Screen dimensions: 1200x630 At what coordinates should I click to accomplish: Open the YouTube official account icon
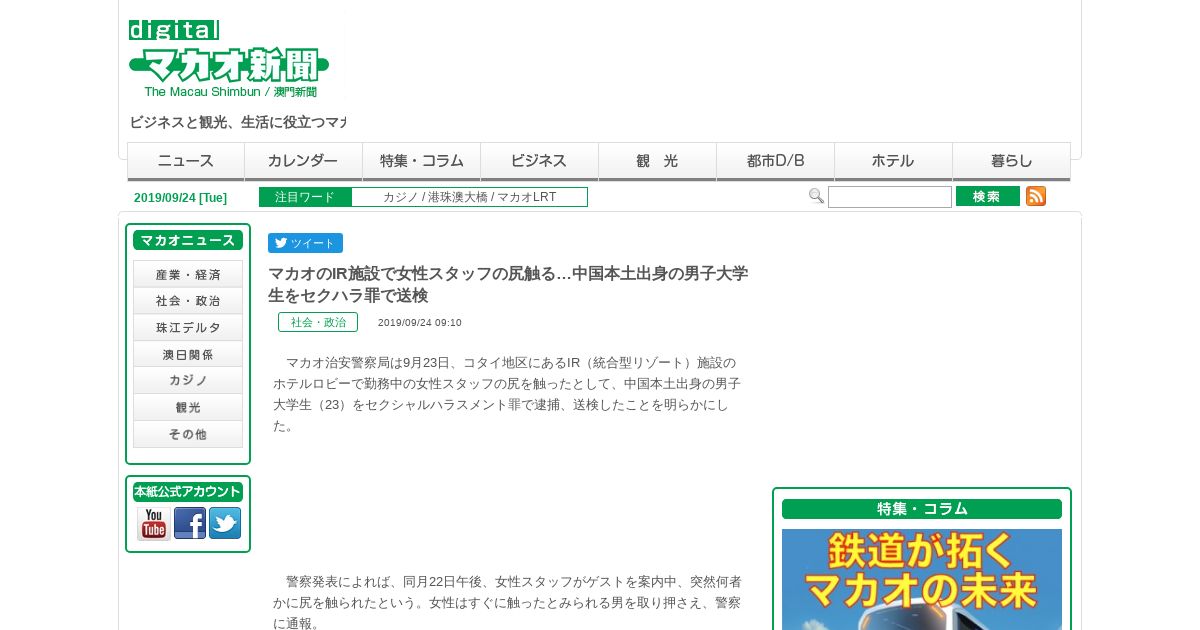pos(154,523)
